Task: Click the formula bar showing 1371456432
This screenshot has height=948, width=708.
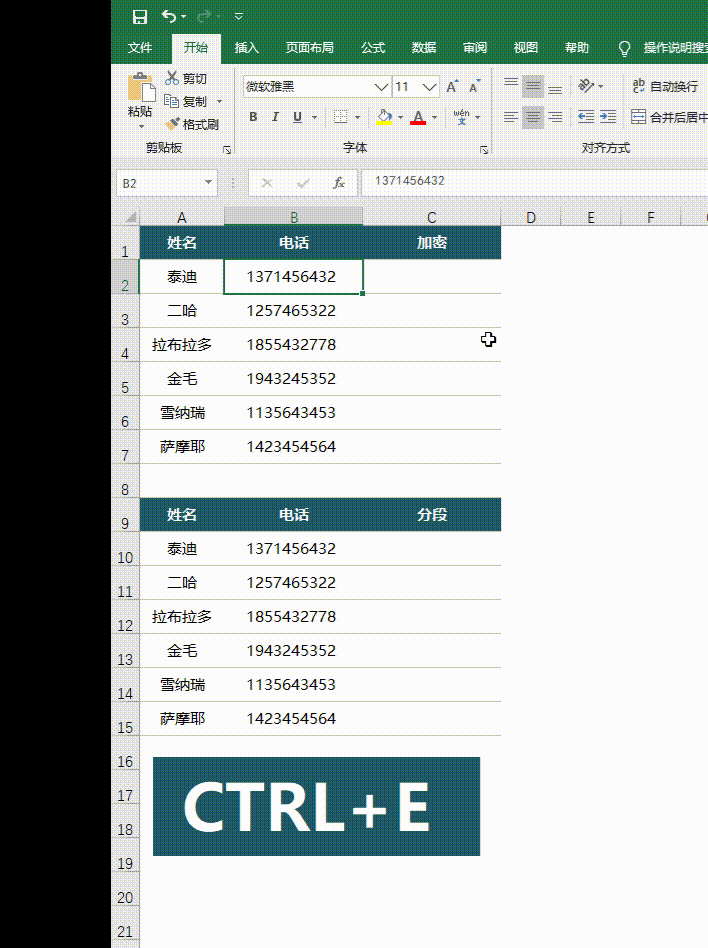Action: [x=535, y=181]
